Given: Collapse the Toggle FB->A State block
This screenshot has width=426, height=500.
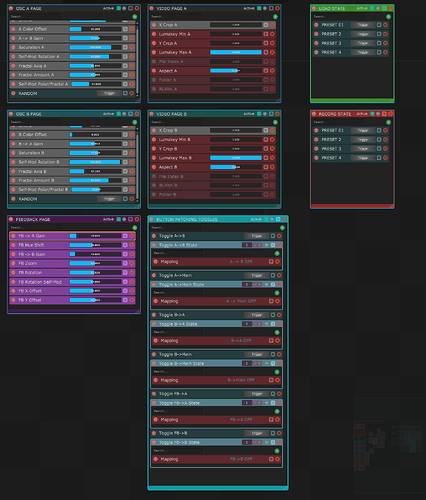Looking at the screenshot, I should (267, 403).
